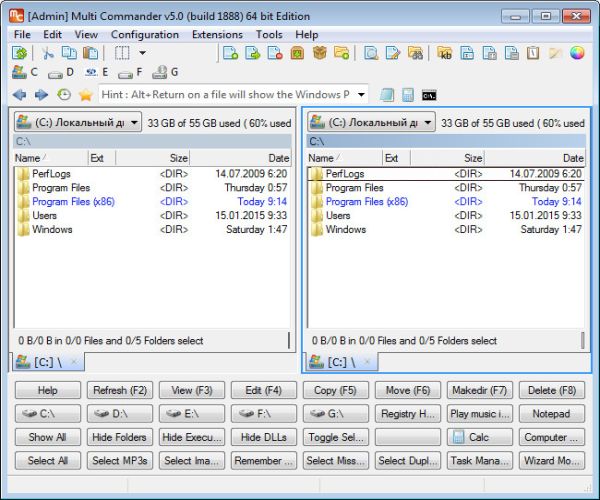Click the Copy toolbar icon
600x500 pixels.
pyautogui.click(x=69, y=53)
